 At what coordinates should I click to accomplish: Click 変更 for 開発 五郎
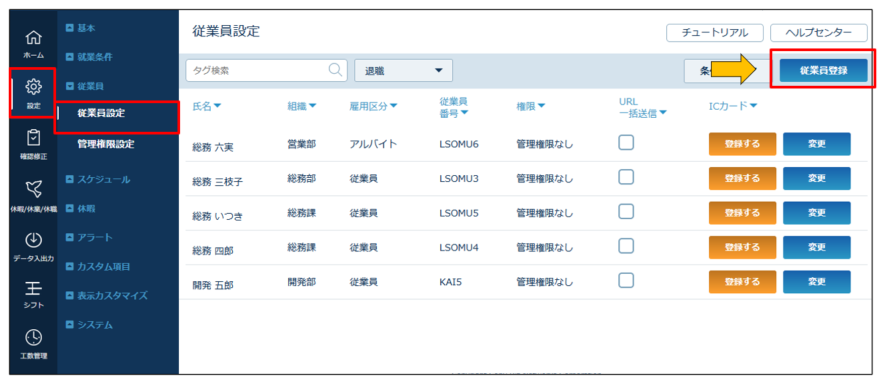coord(816,281)
